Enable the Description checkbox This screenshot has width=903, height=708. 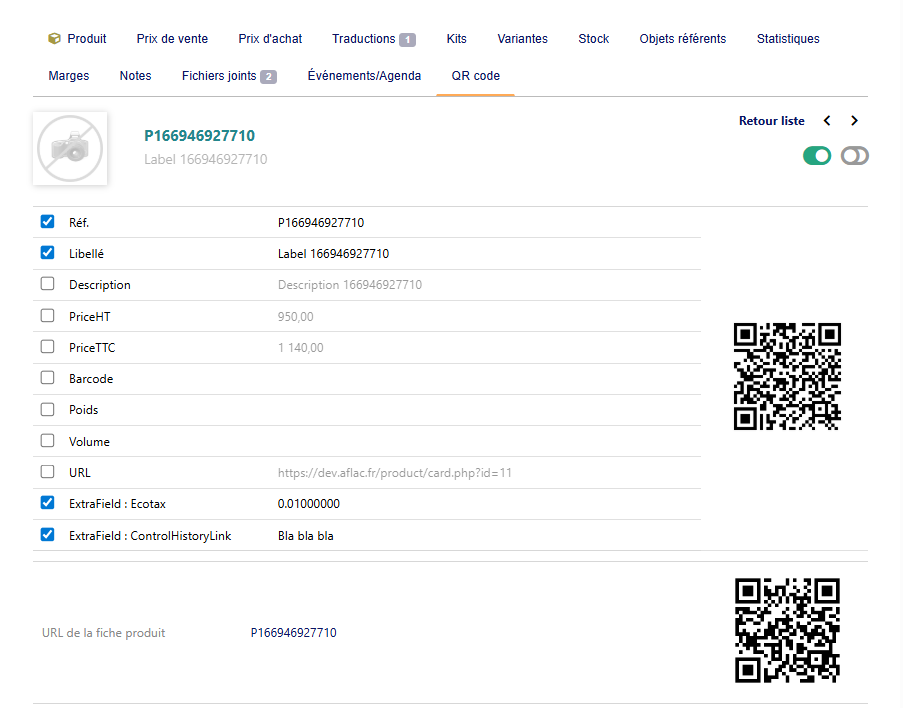[x=47, y=284]
